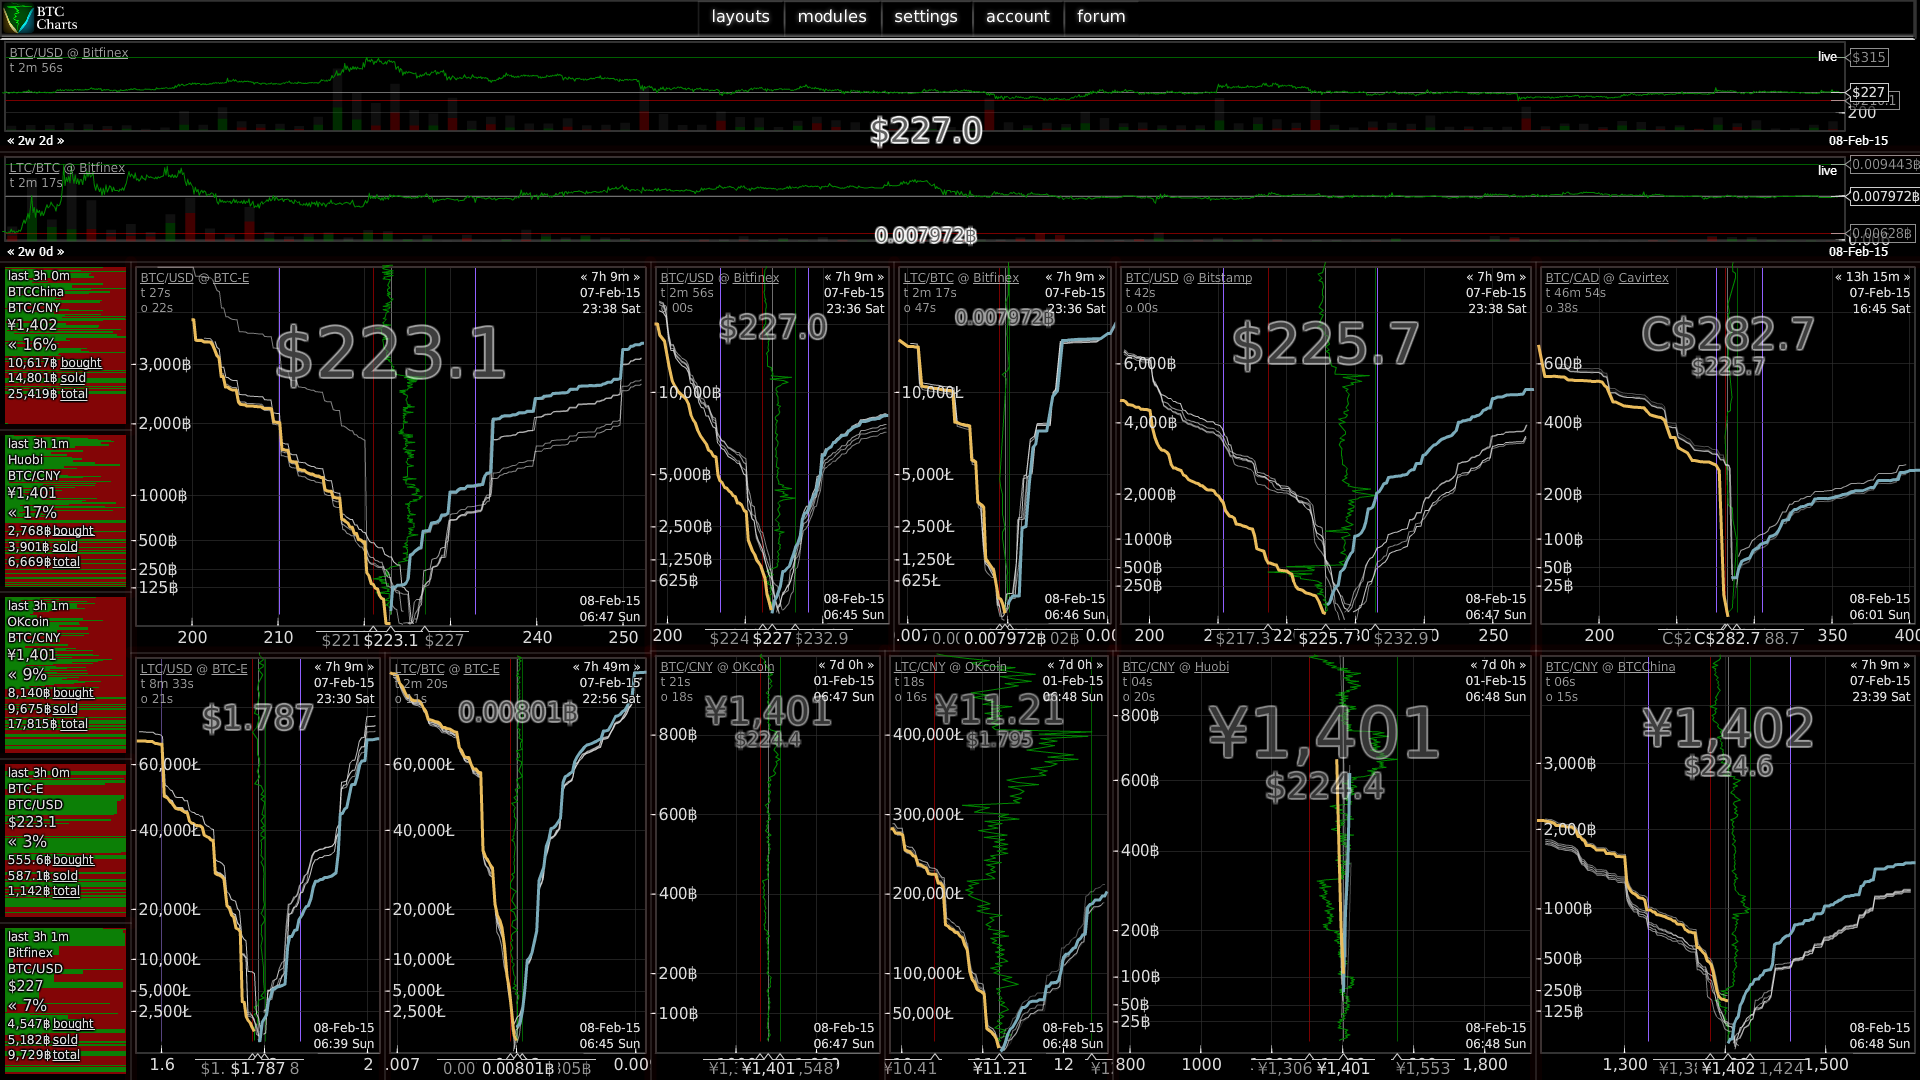Open the forum menu

coord(1101,17)
